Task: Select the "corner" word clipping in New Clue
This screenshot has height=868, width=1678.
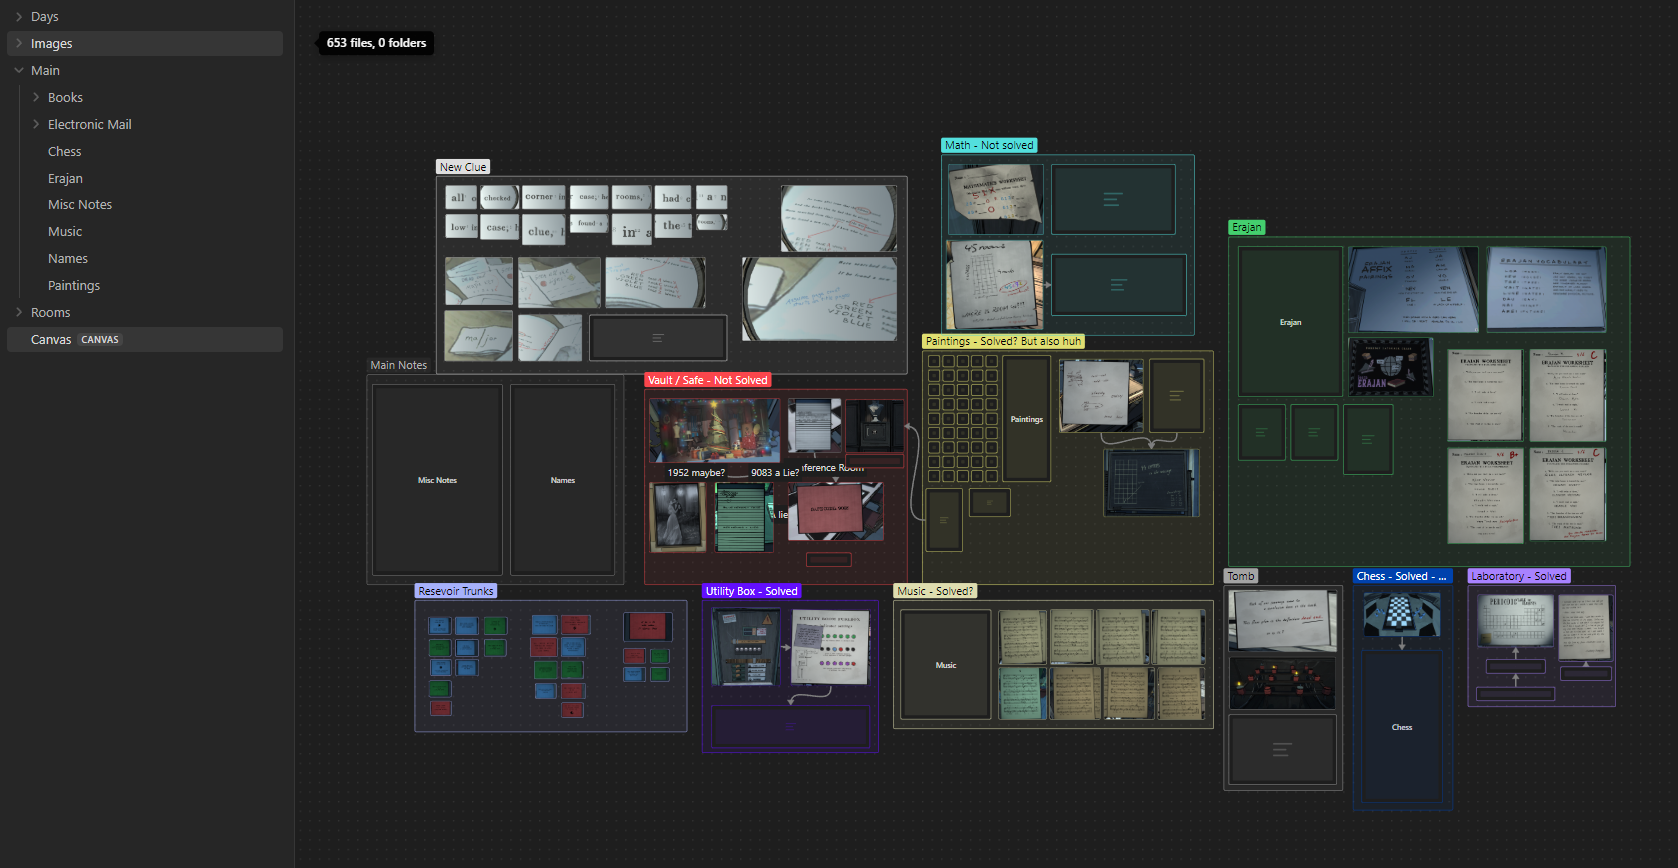Action: tap(543, 197)
